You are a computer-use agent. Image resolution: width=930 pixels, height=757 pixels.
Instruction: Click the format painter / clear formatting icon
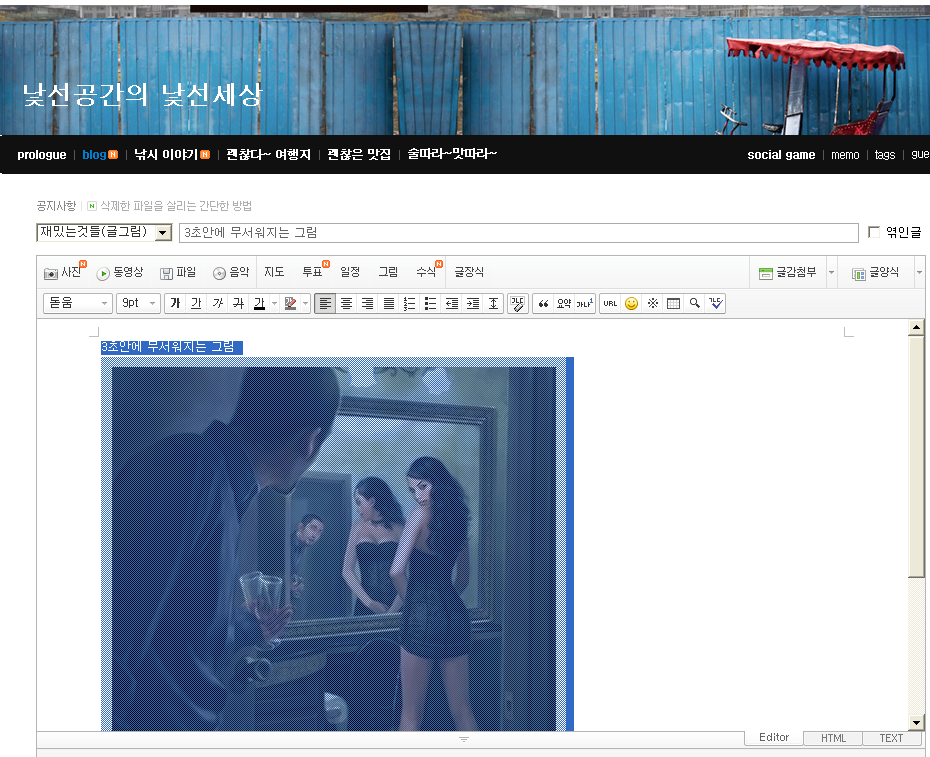coord(518,303)
